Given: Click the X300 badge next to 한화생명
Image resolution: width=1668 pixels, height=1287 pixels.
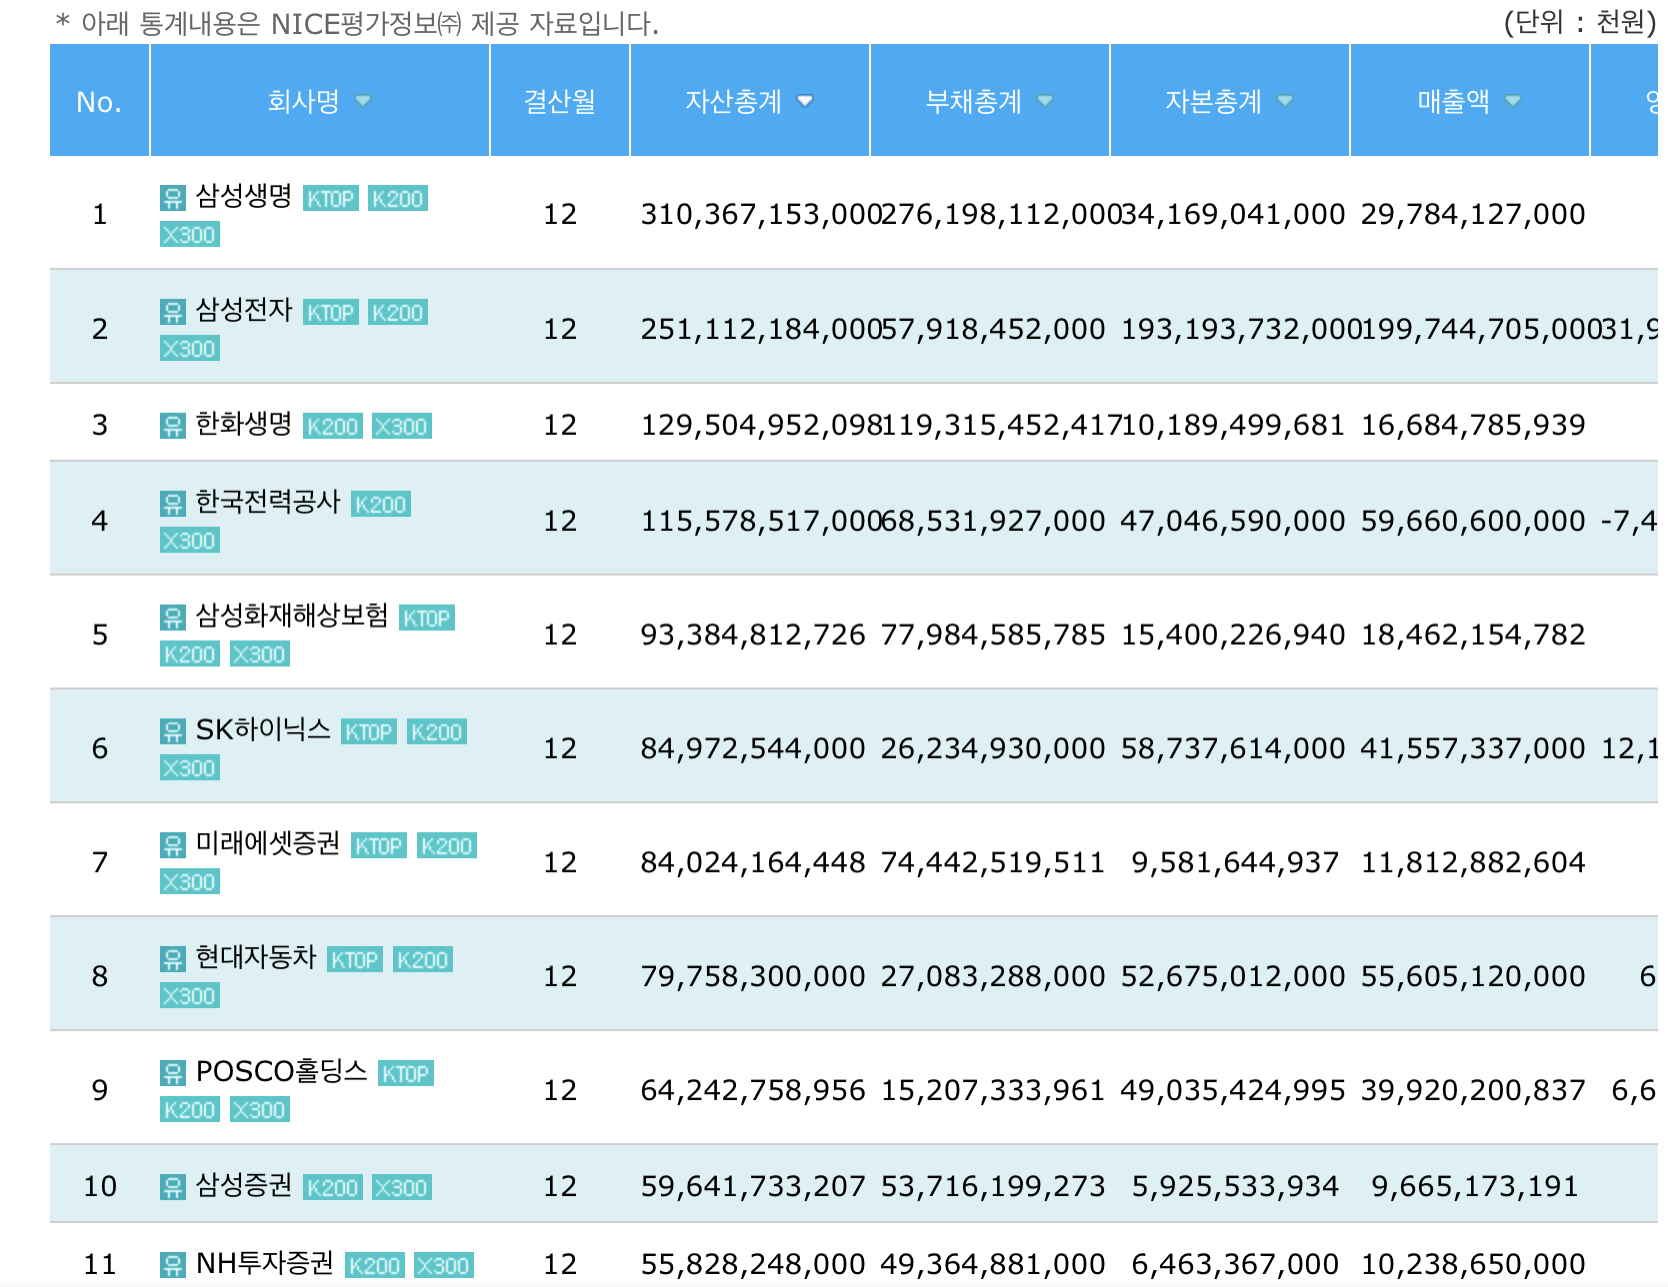Looking at the screenshot, I should (402, 427).
